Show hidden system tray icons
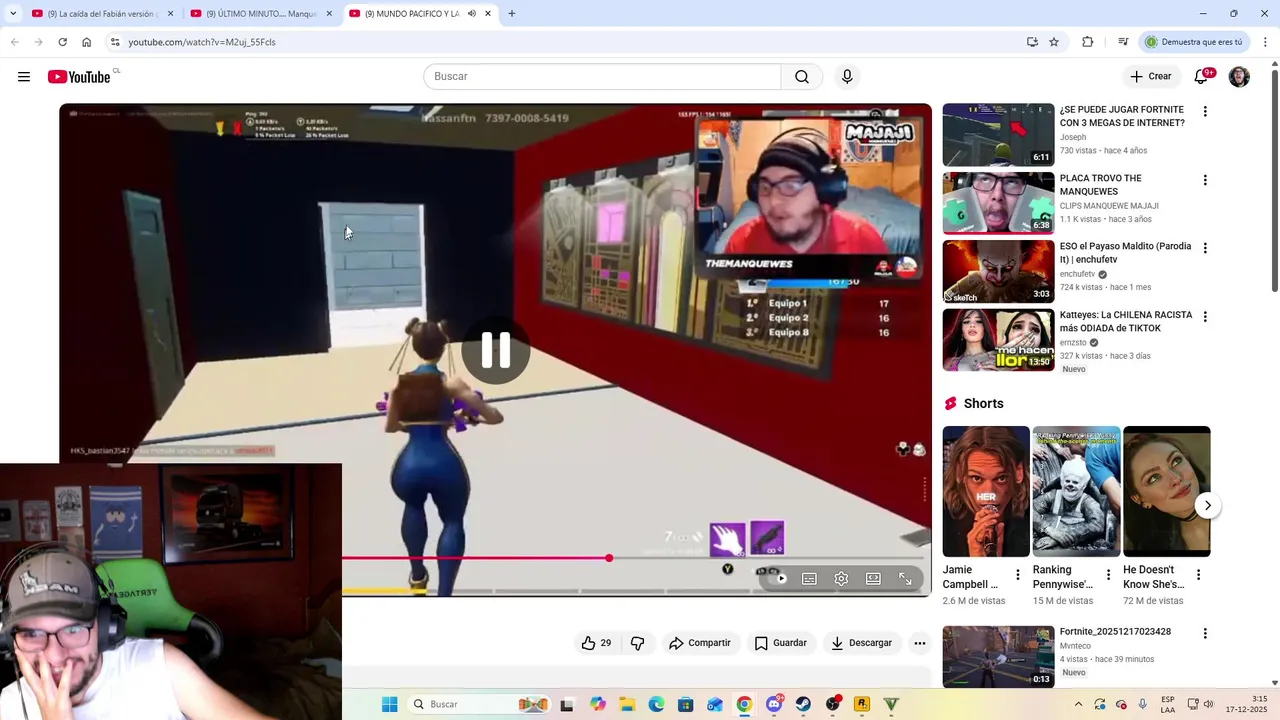 (1078, 704)
